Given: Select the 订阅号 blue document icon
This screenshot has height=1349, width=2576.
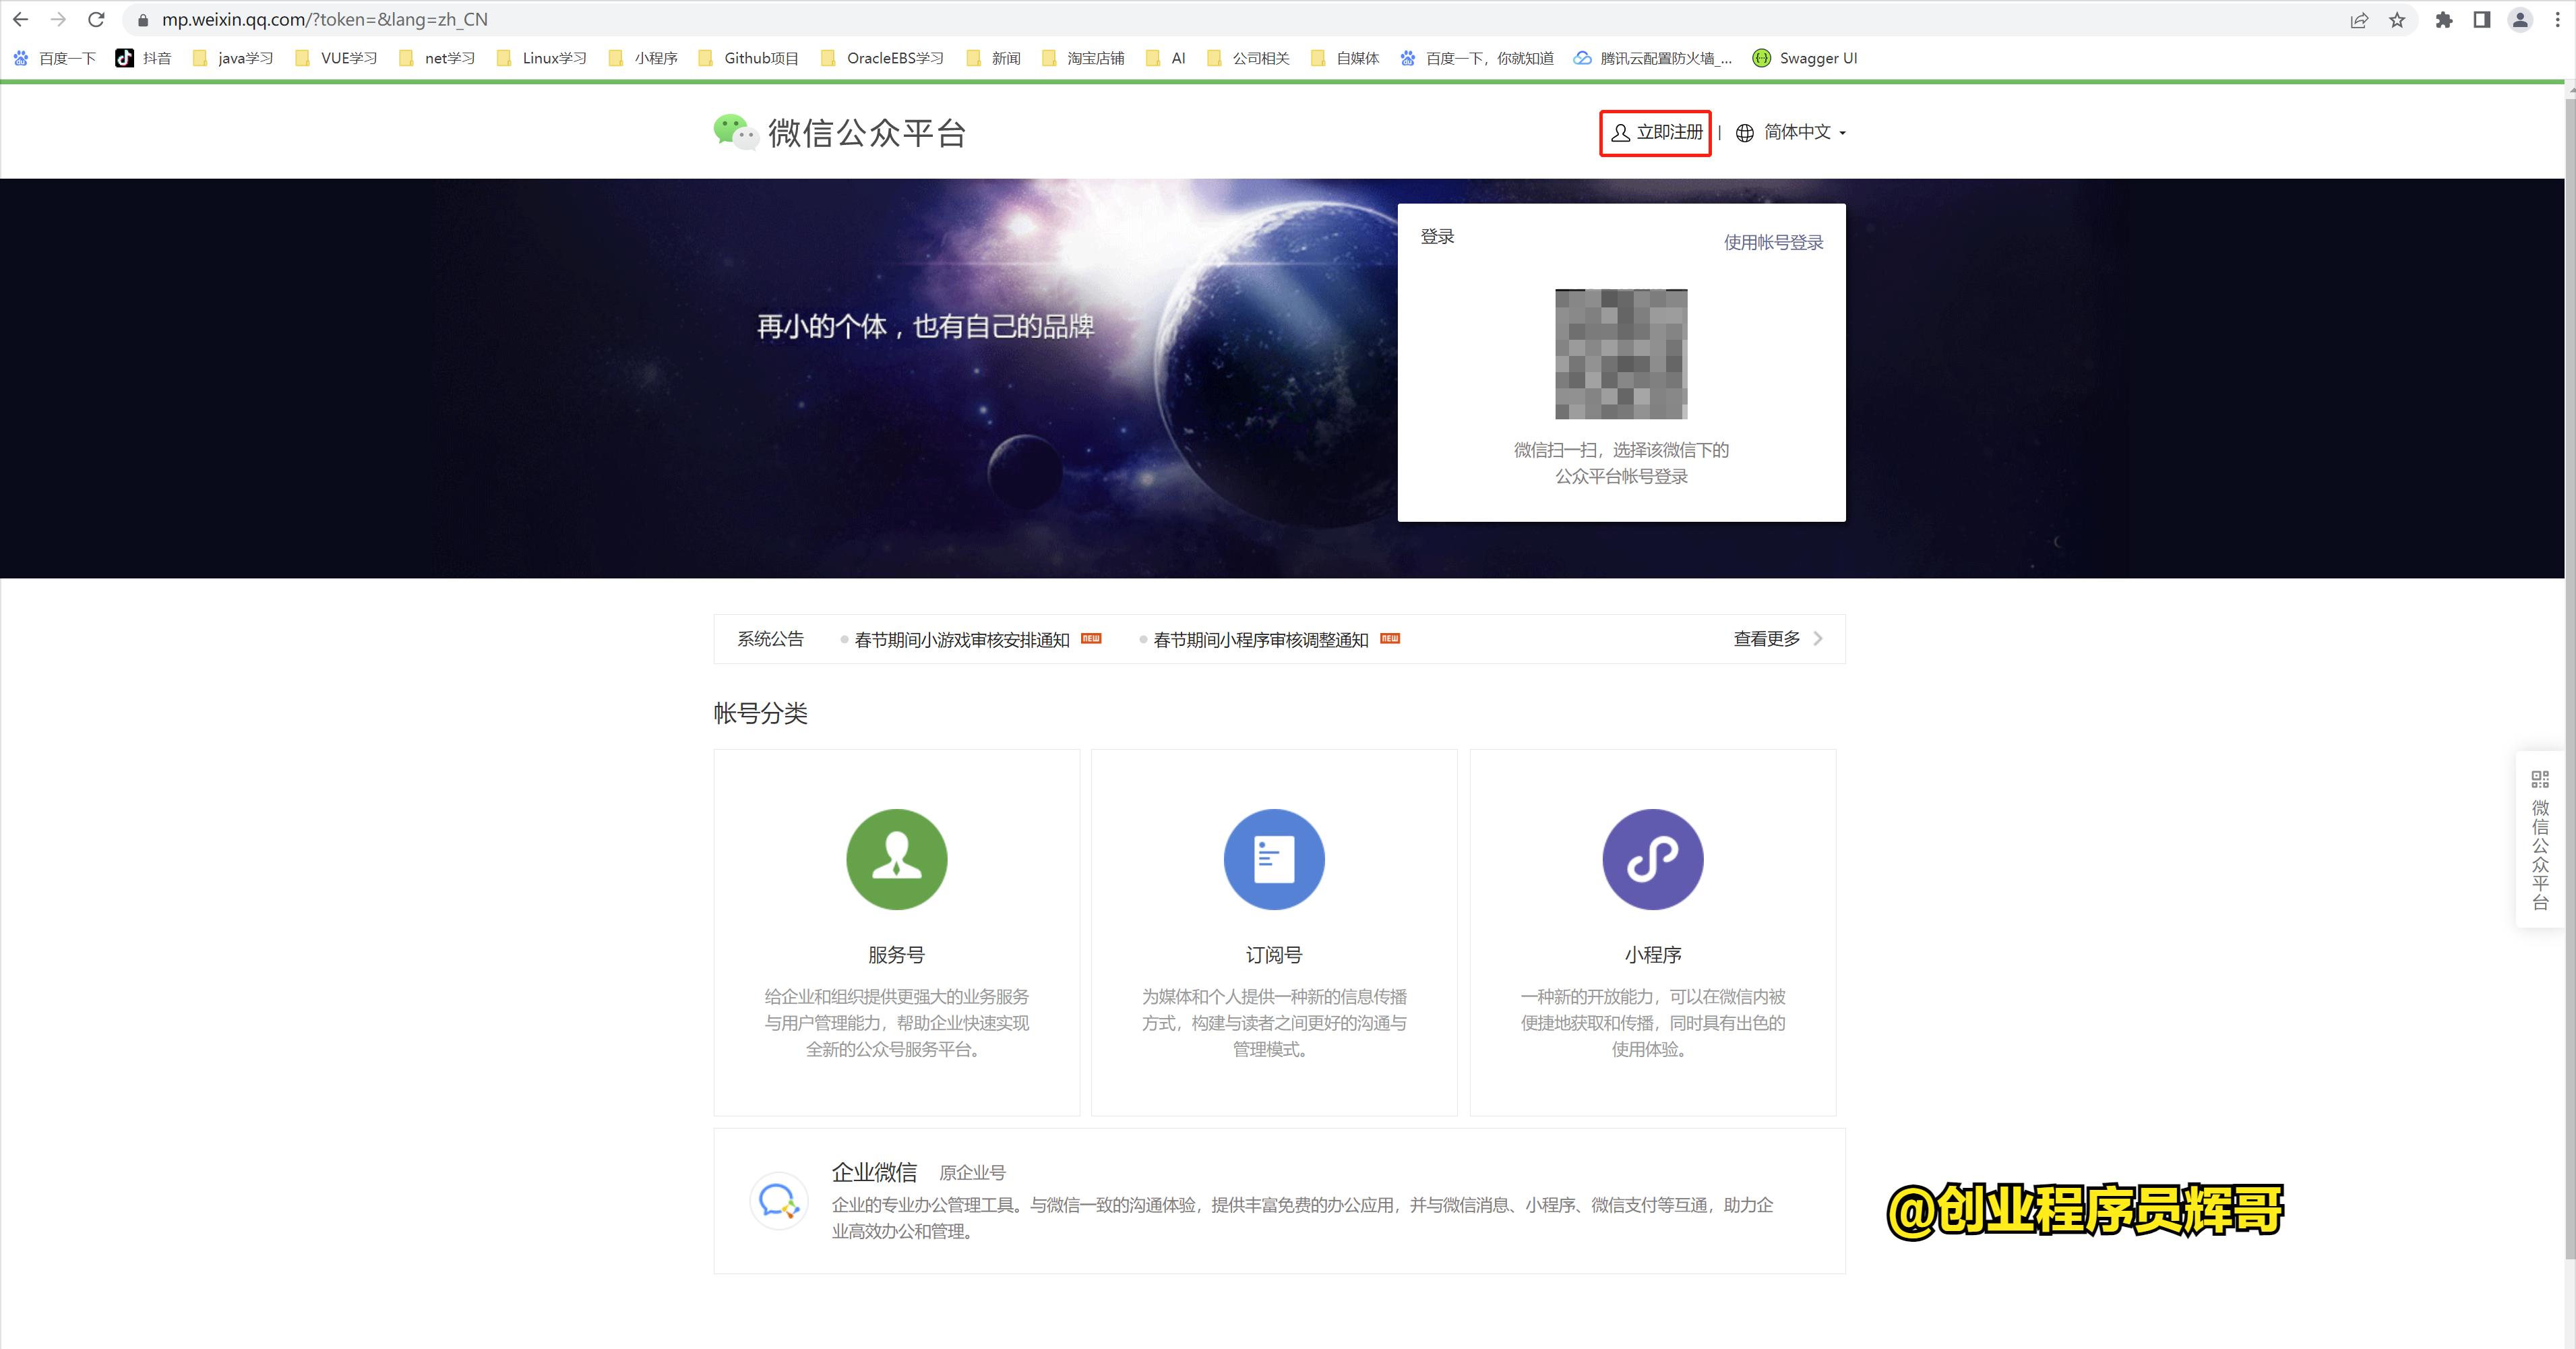Looking at the screenshot, I should pos(1274,858).
